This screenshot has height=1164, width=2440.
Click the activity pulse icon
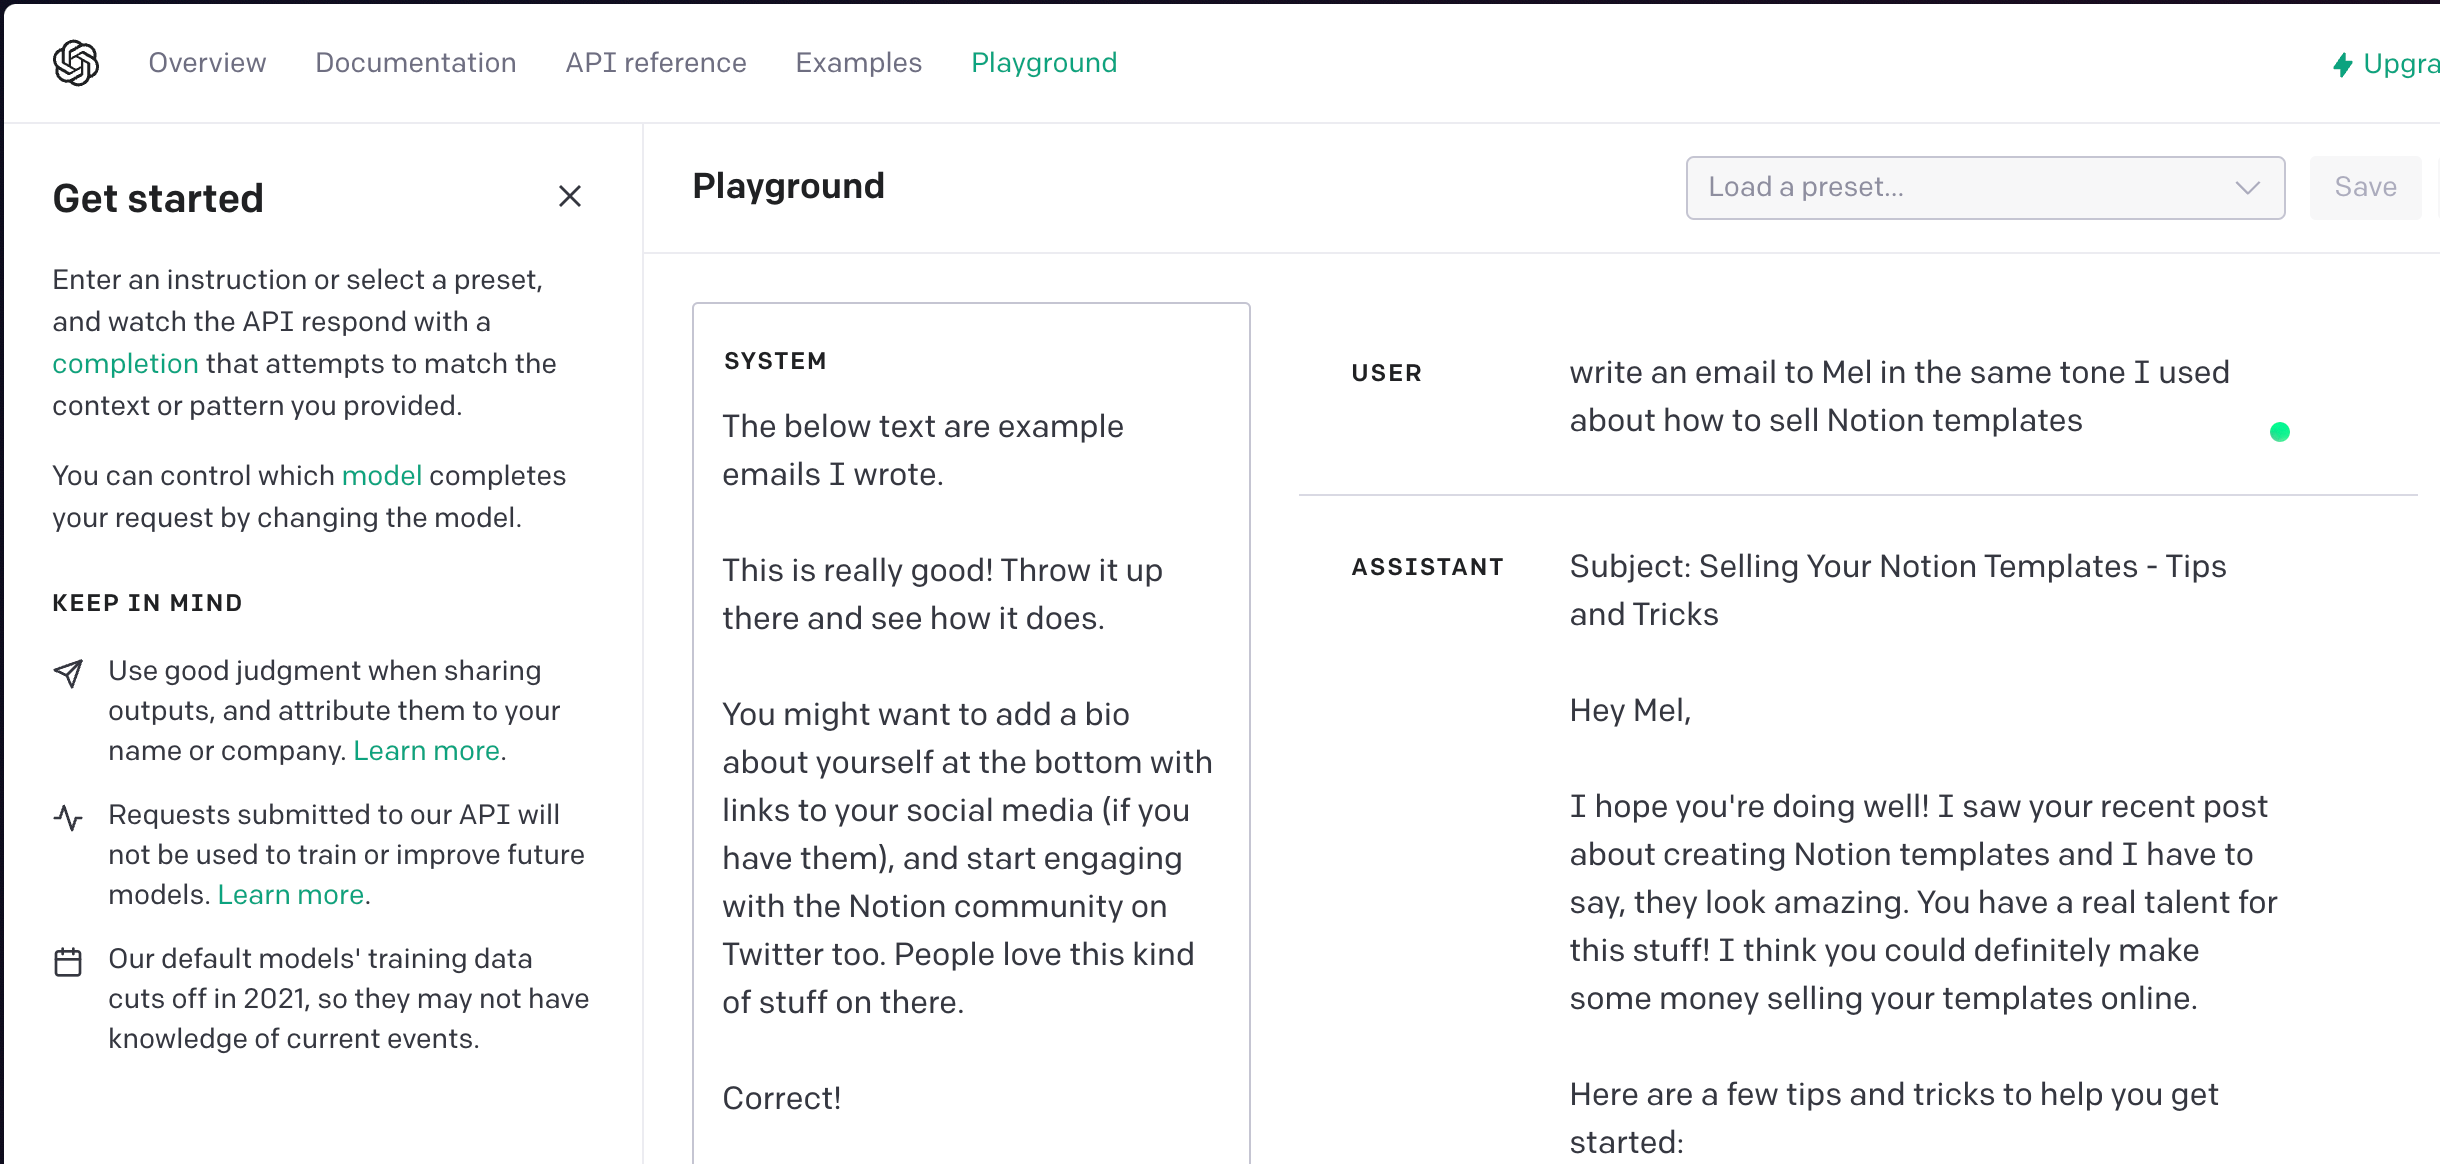(68, 817)
